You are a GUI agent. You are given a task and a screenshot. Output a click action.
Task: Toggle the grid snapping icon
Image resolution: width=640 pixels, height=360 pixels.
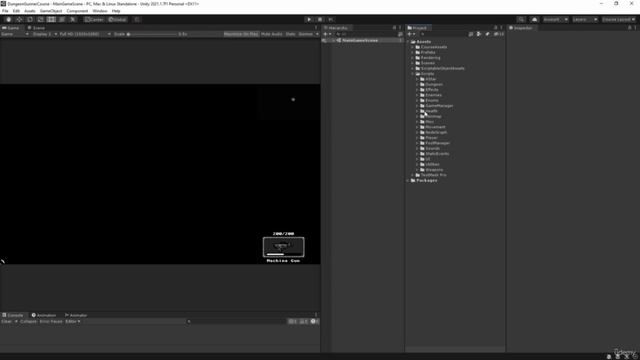[137, 20]
